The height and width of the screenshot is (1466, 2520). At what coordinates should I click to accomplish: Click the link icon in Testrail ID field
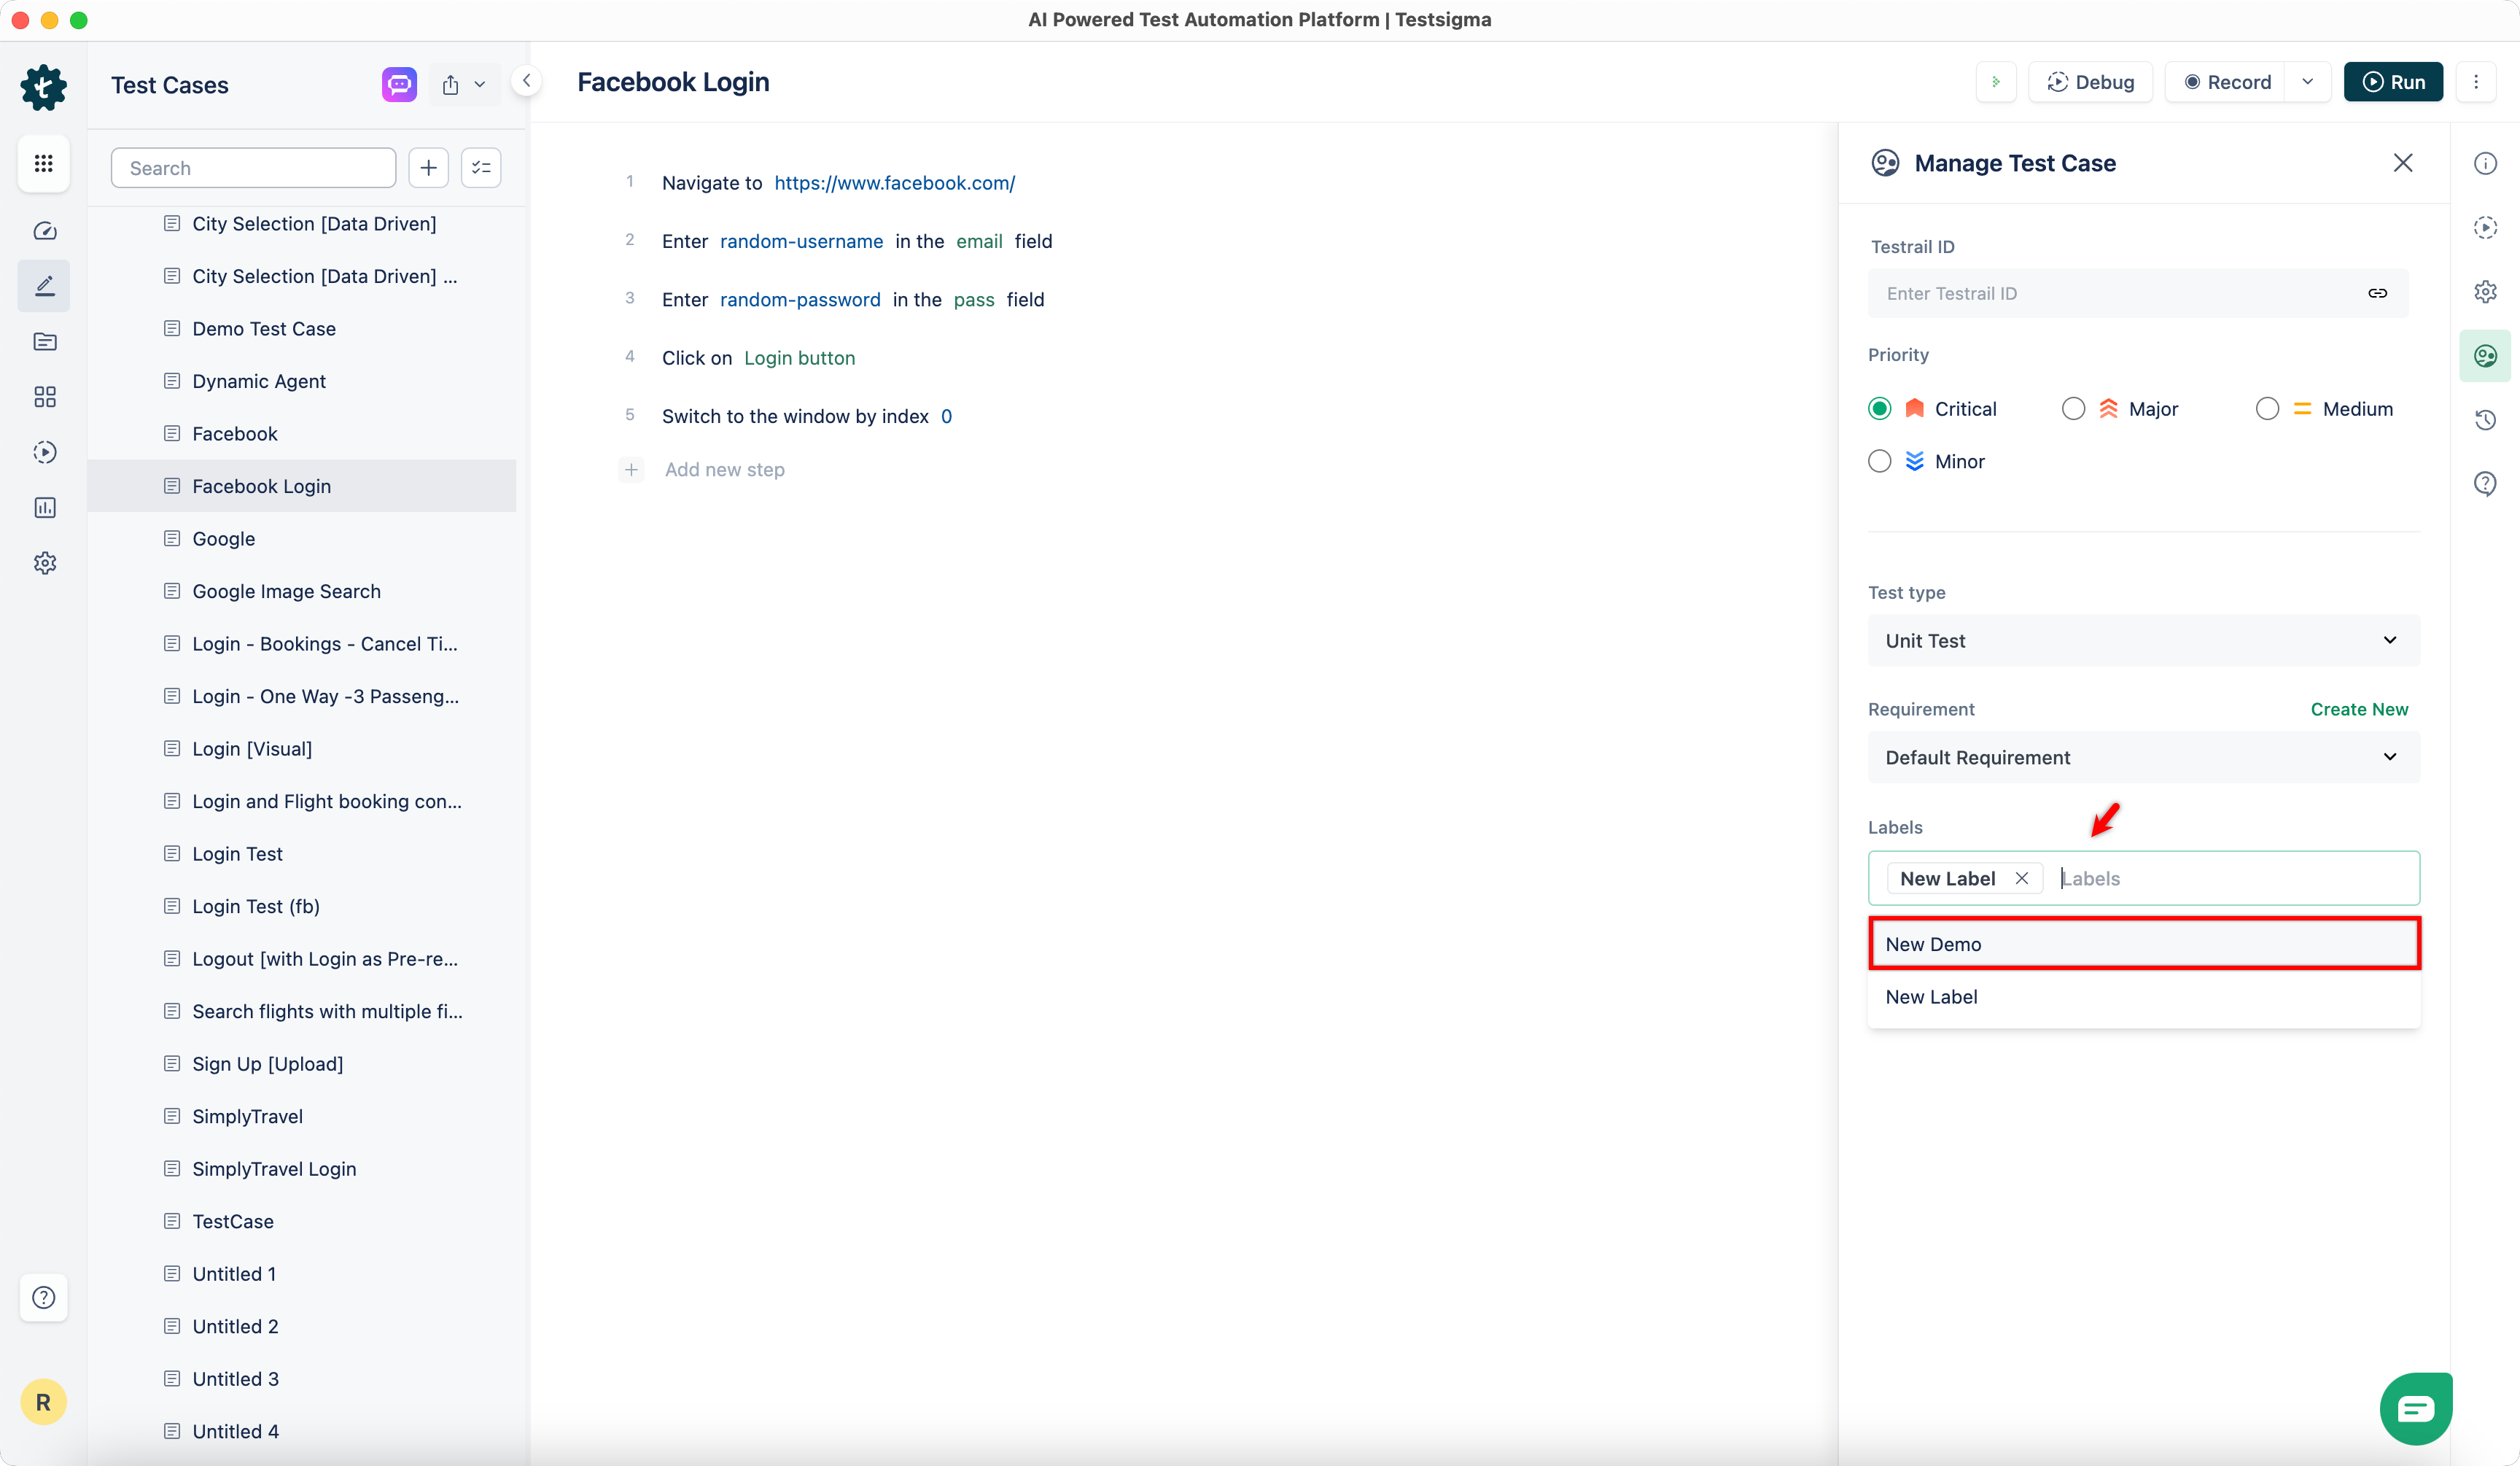point(2377,293)
